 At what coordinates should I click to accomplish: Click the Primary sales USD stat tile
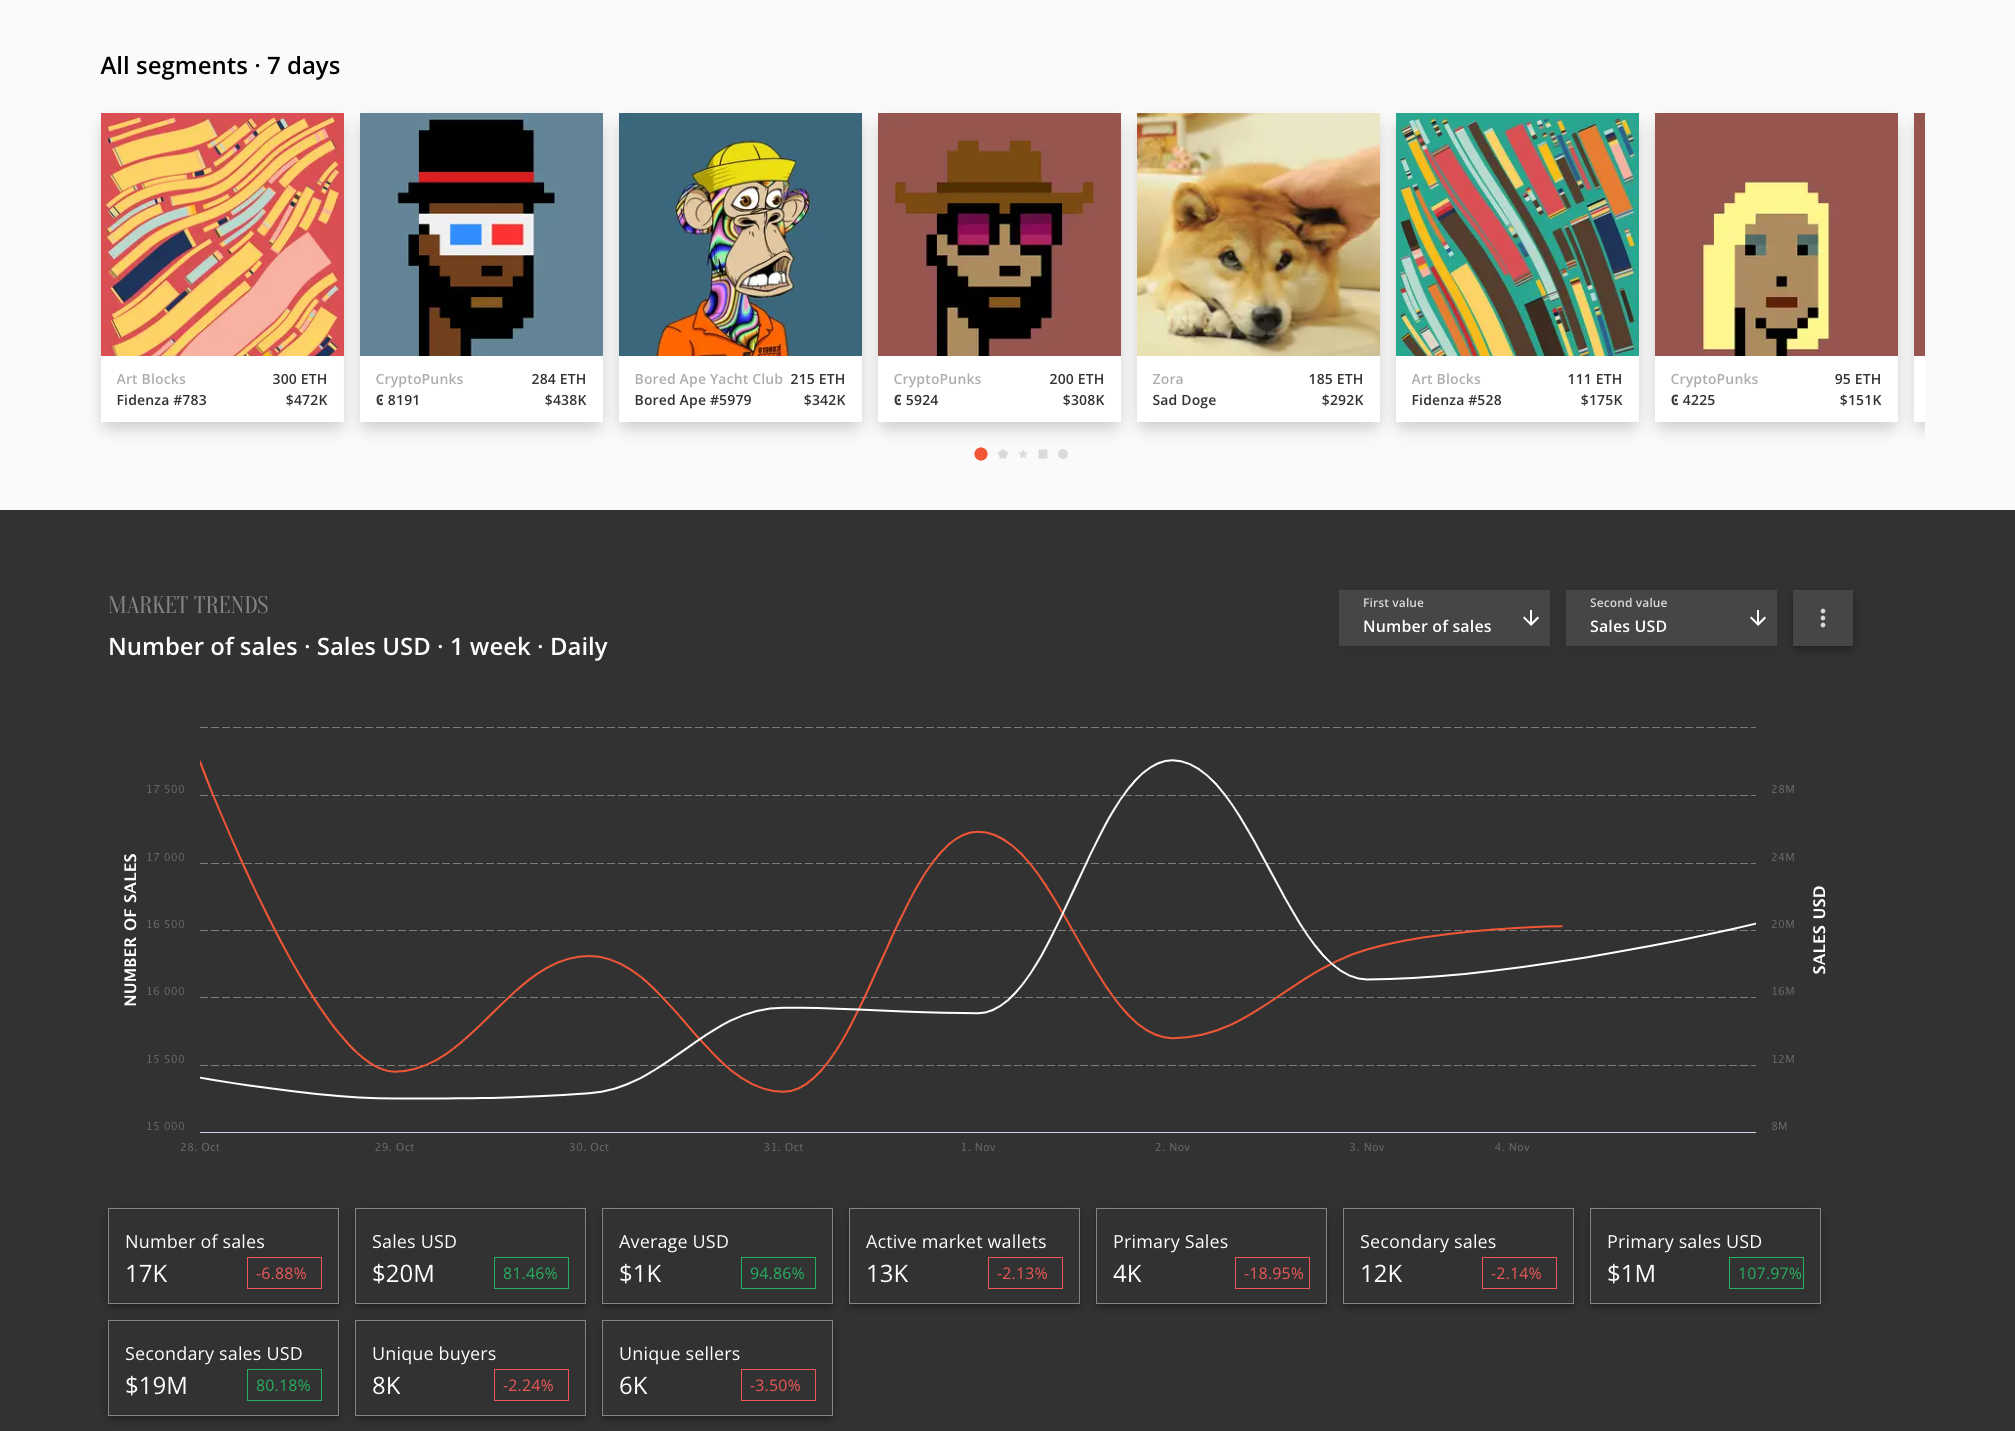(1705, 1256)
